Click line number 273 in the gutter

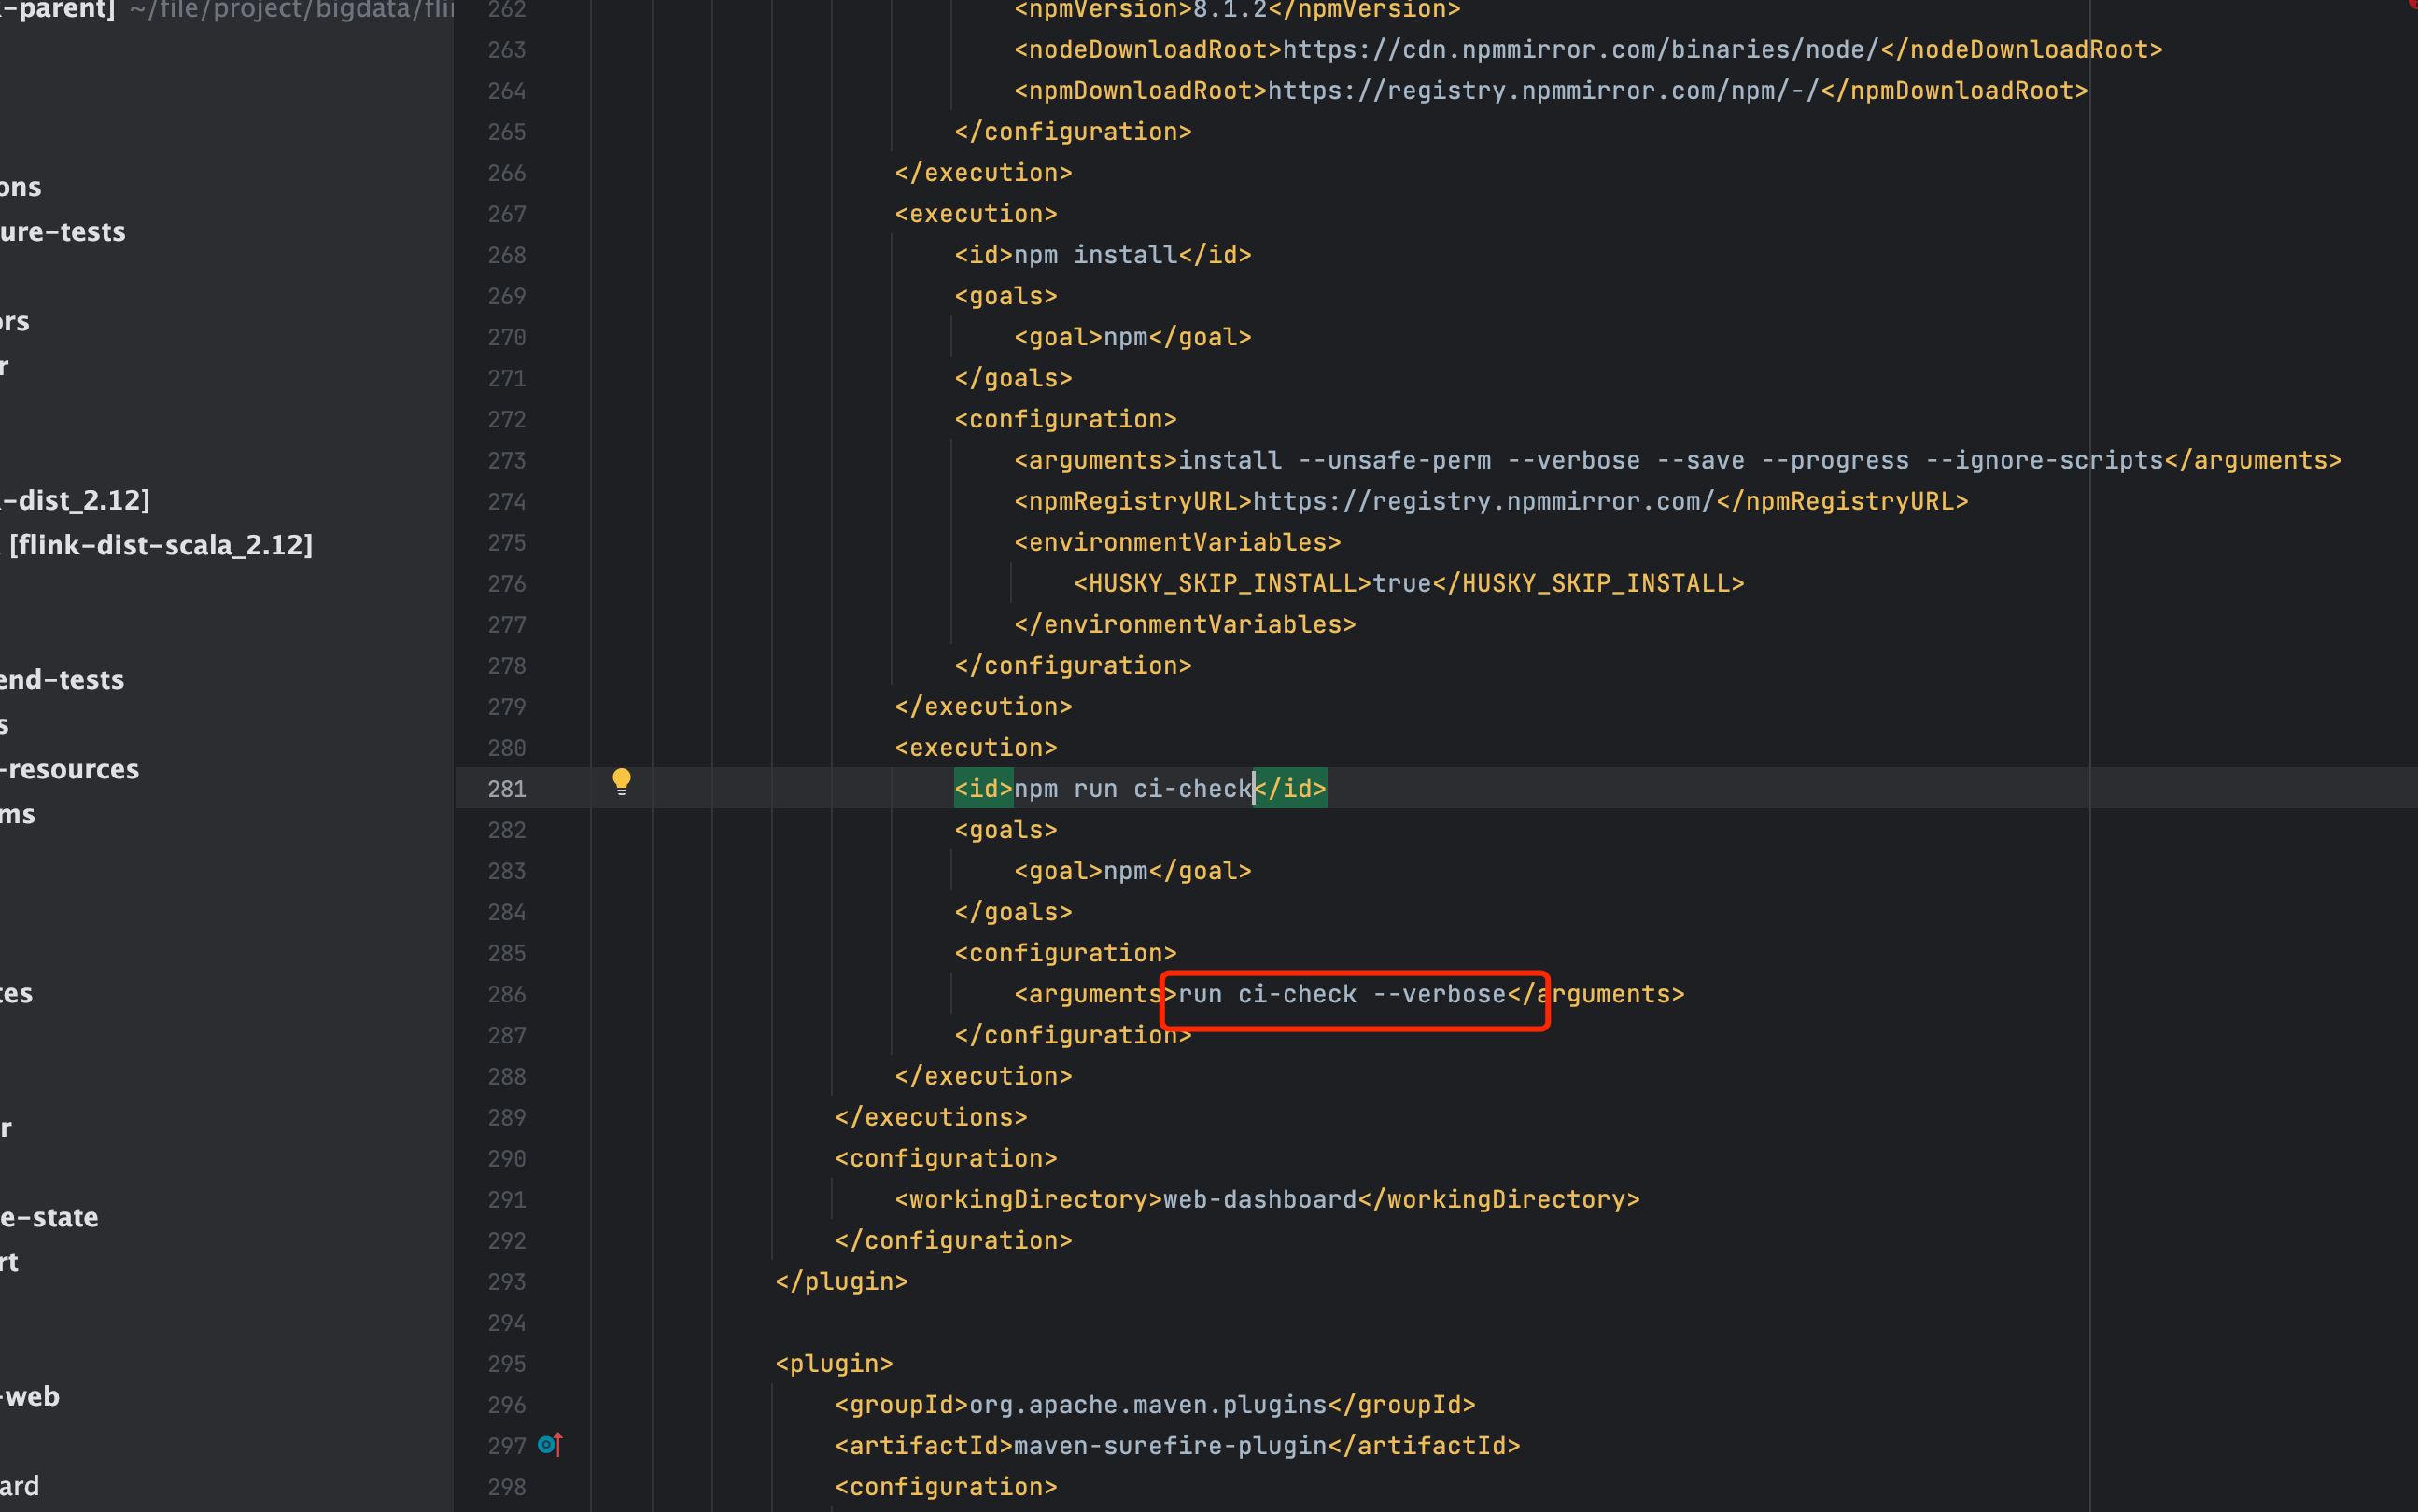click(507, 460)
